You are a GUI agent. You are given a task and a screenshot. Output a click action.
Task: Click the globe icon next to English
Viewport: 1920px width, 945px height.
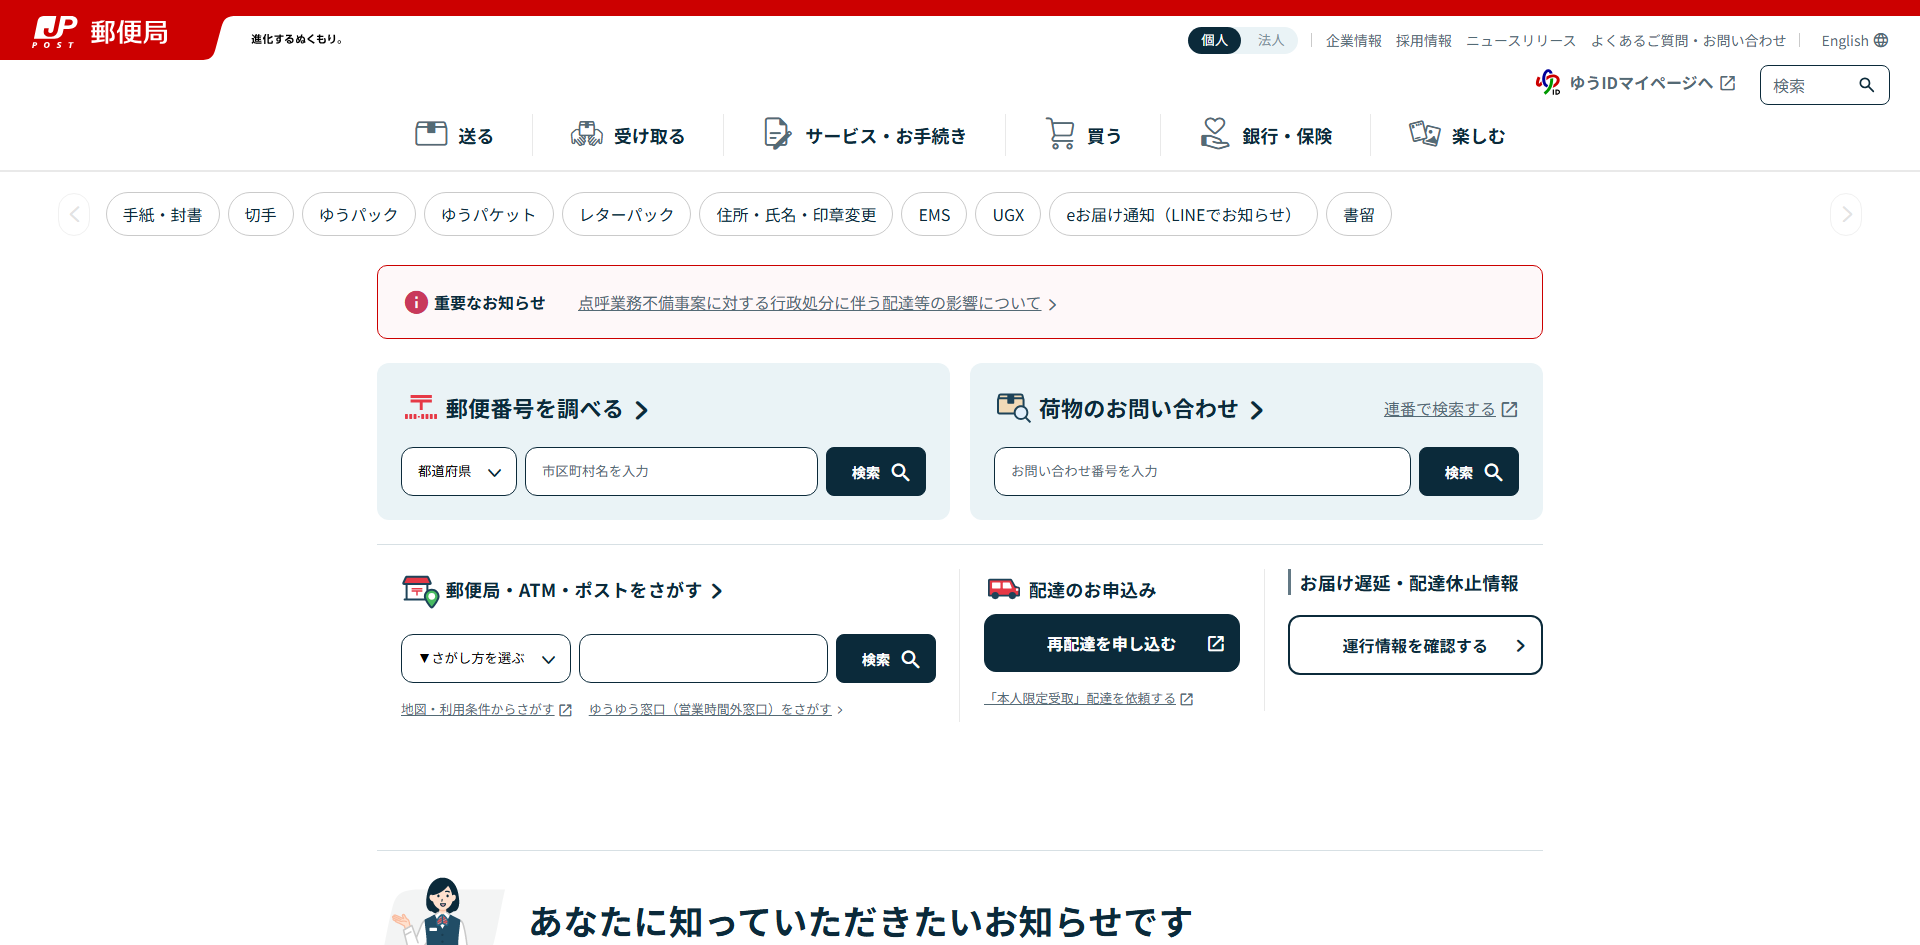(1881, 40)
